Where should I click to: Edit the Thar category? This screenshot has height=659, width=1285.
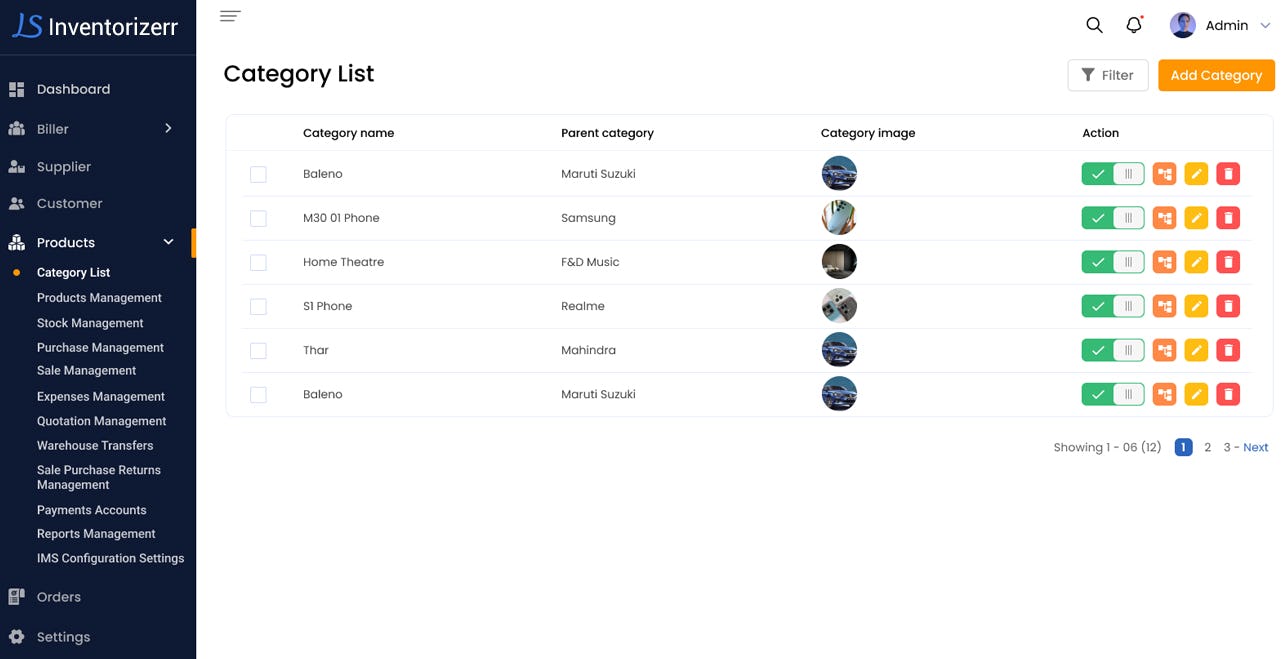click(1196, 350)
